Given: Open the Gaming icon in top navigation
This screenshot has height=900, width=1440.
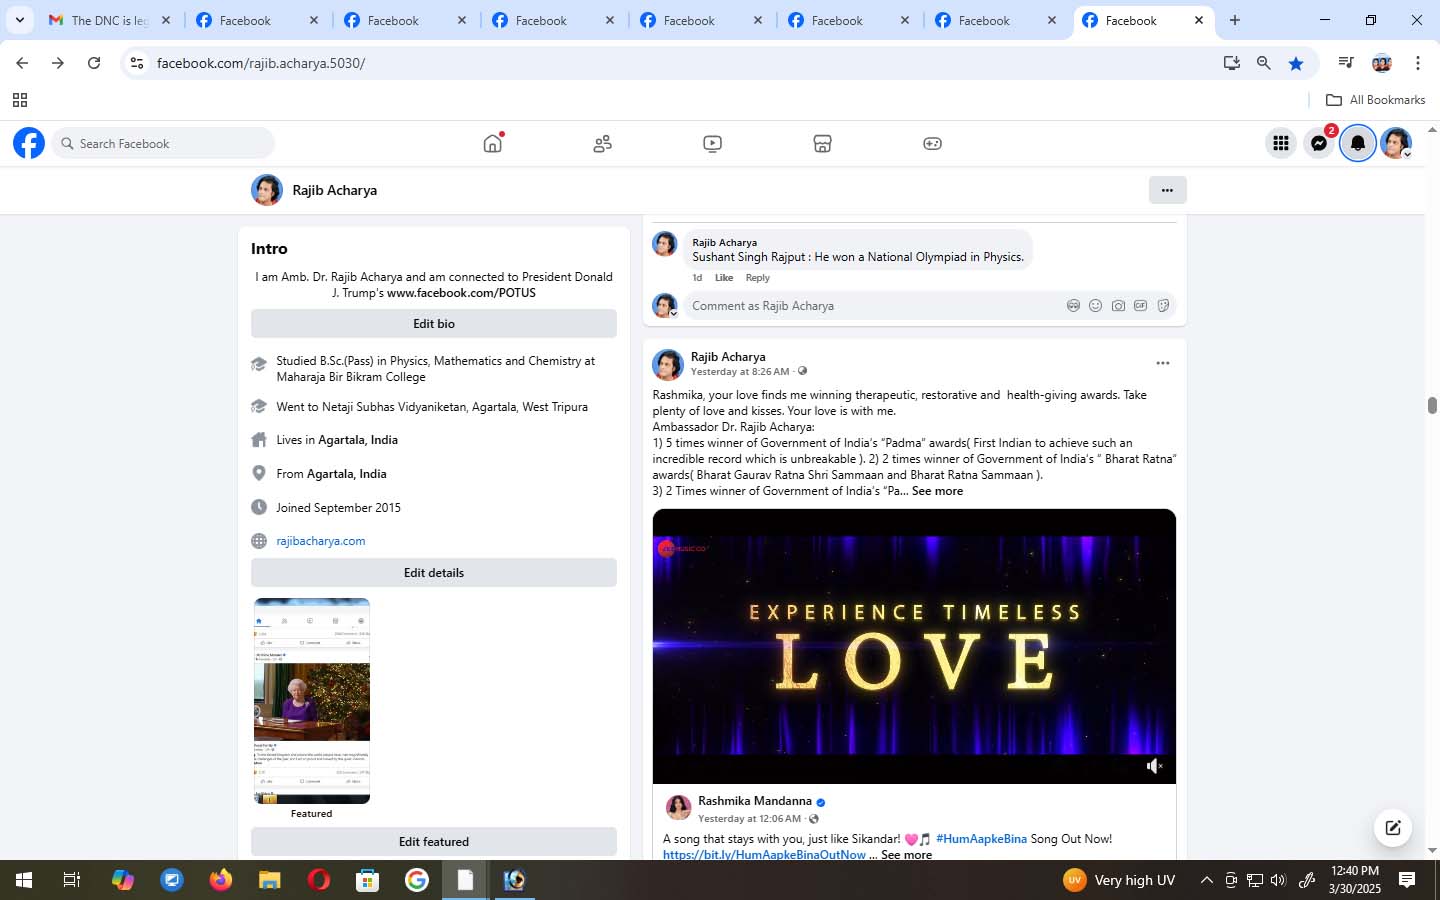Looking at the screenshot, I should 932,144.
